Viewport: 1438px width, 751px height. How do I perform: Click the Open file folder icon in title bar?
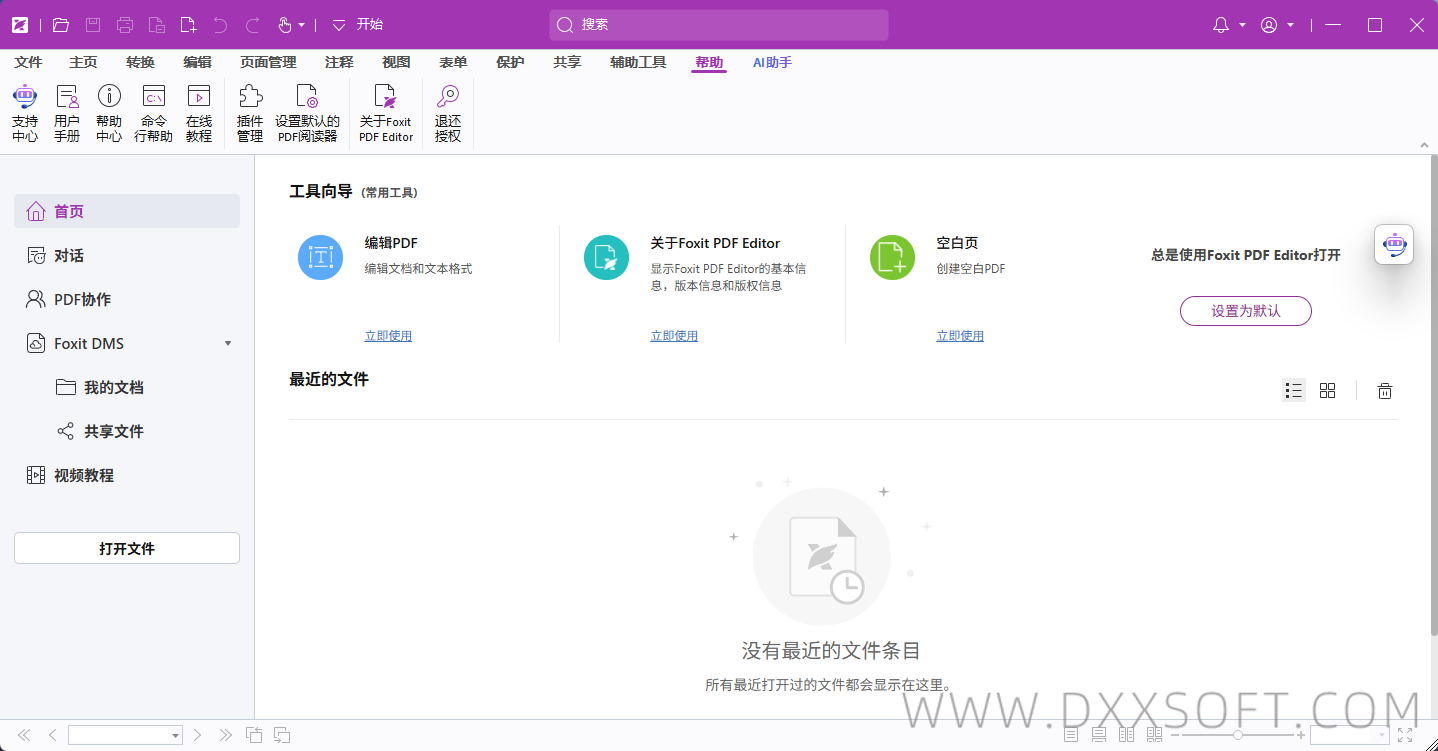61,25
